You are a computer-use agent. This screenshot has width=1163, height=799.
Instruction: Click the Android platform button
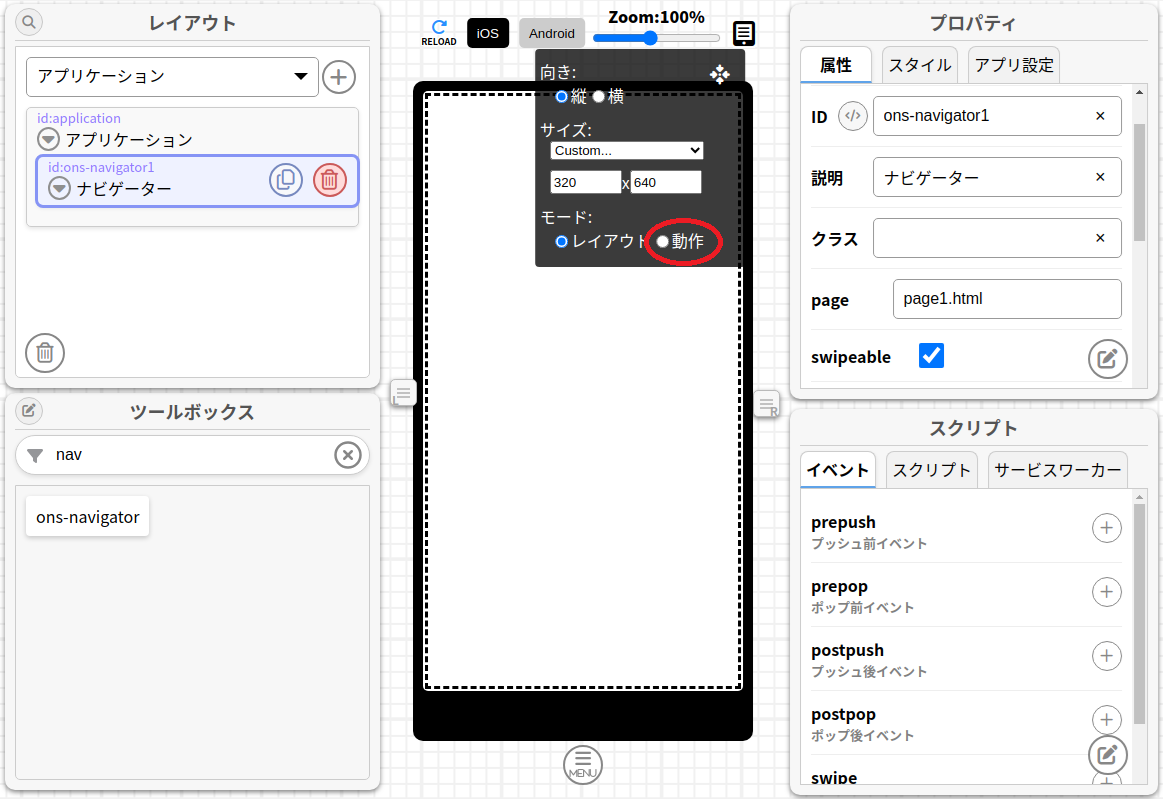coord(552,33)
